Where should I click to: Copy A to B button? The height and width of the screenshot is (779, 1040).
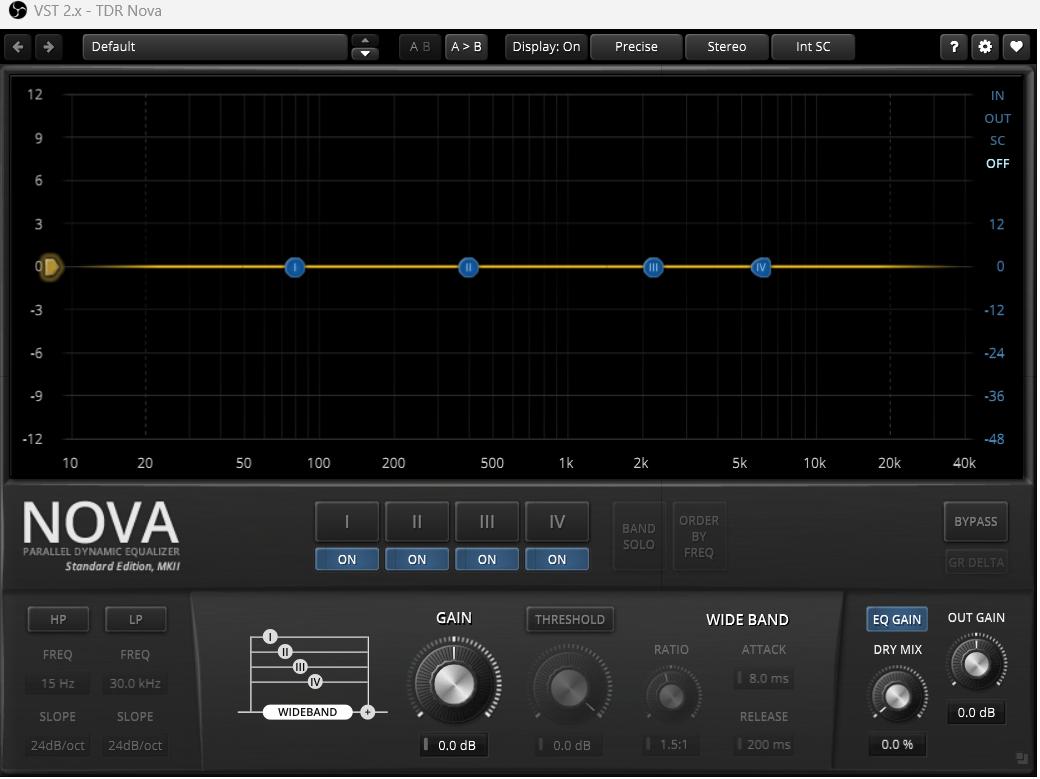point(466,47)
